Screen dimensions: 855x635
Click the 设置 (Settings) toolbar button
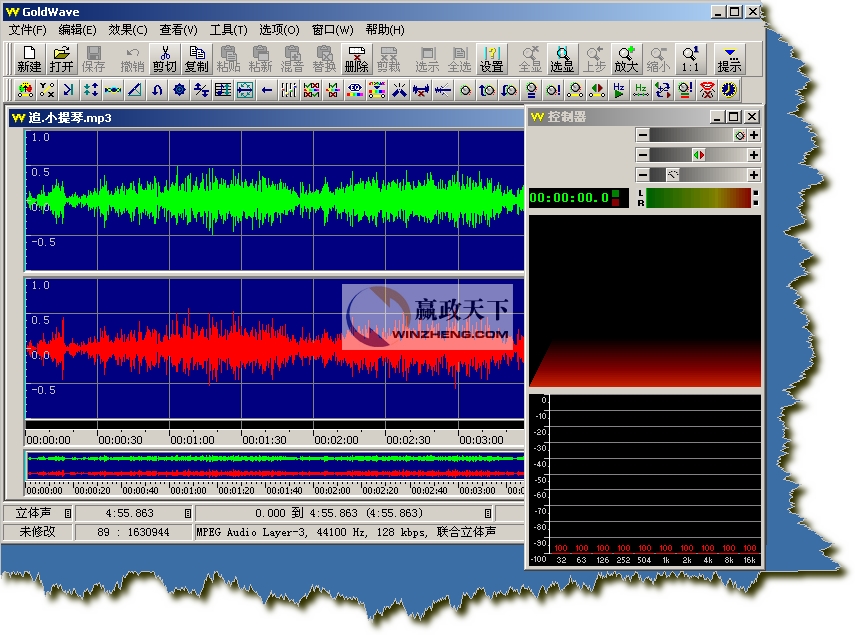491,59
